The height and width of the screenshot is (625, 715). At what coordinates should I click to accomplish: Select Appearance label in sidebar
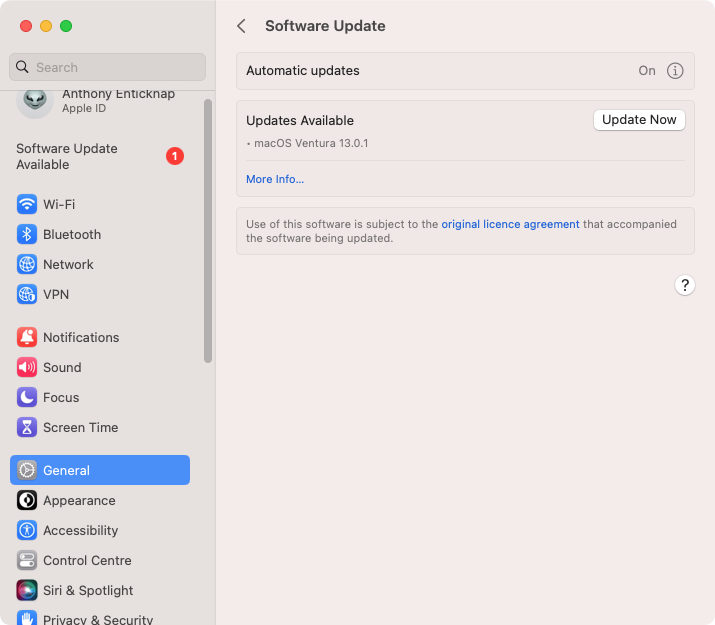(79, 501)
